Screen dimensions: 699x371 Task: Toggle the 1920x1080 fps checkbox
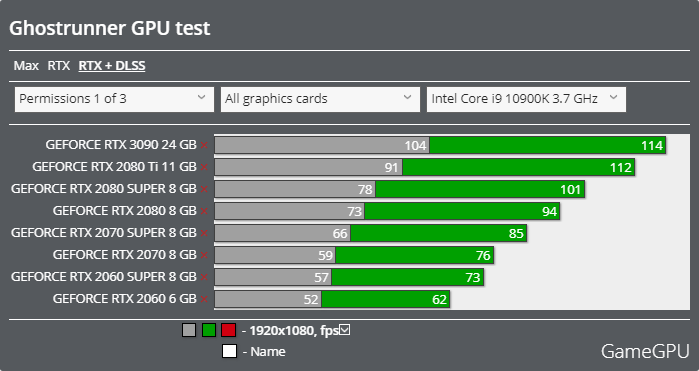point(345,330)
